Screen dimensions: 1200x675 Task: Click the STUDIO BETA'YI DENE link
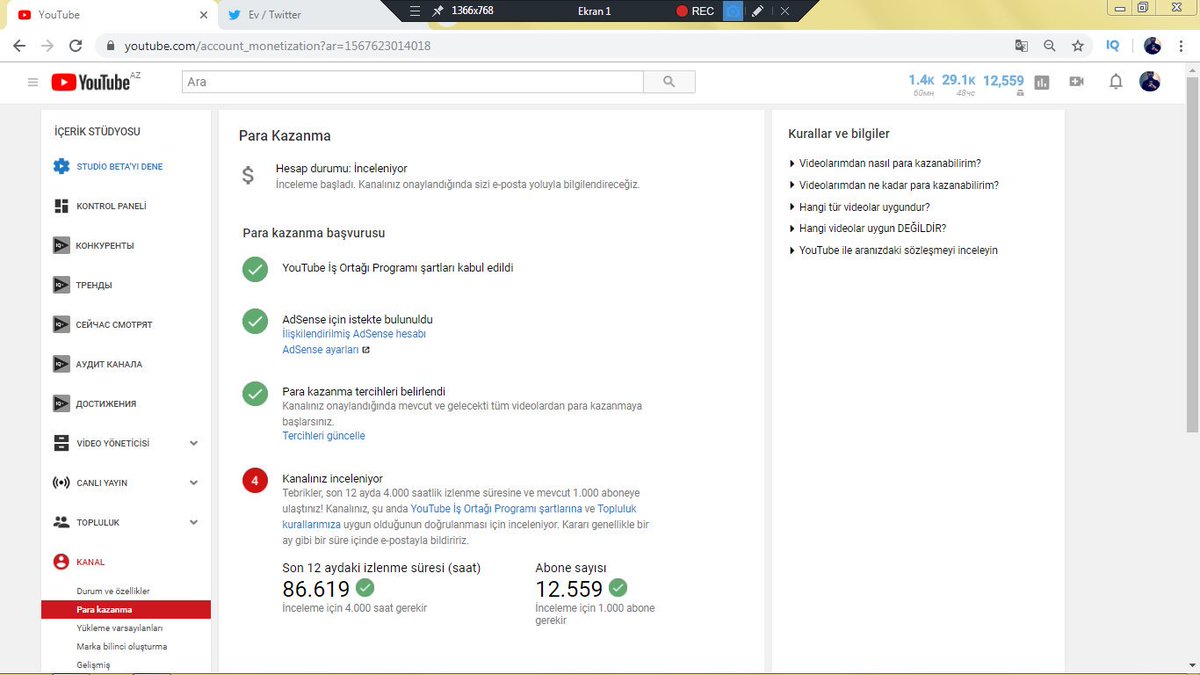tap(119, 166)
